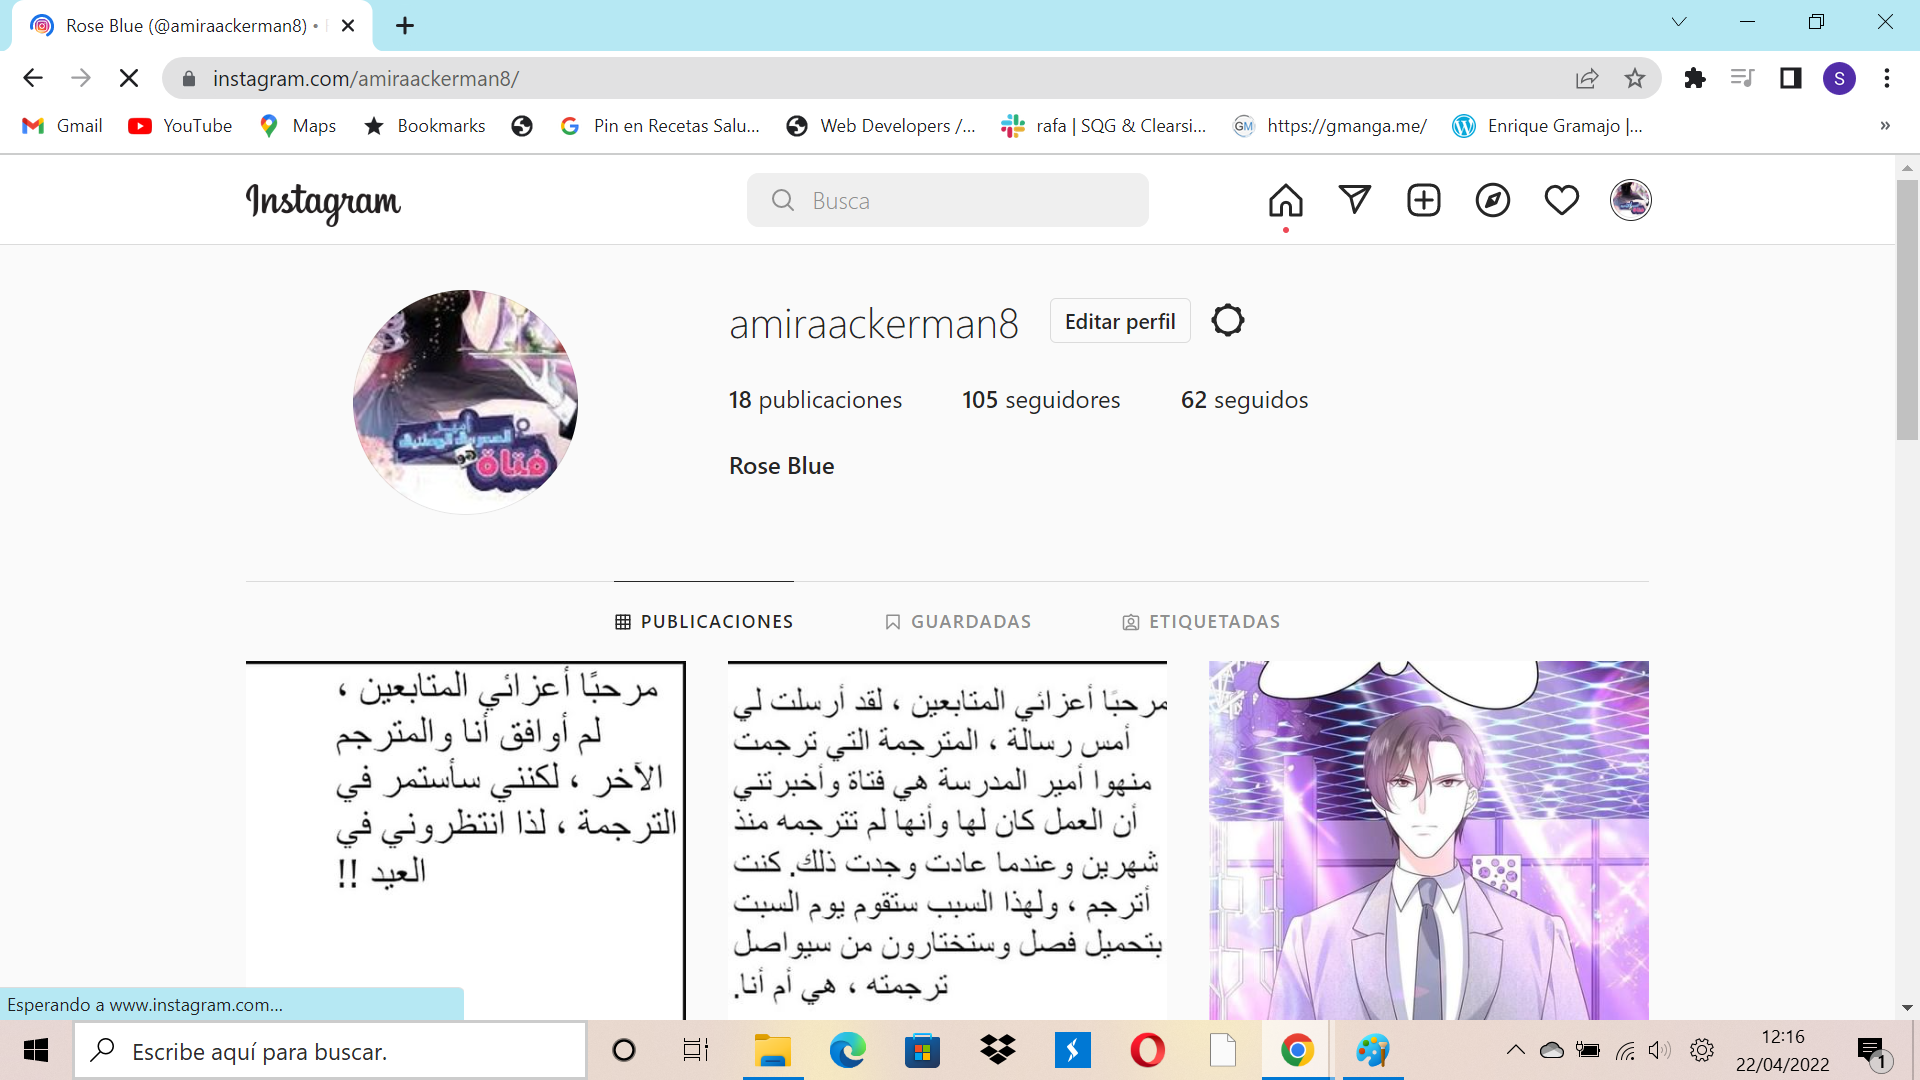Viewport: 1920px width, 1080px height.
Task: Click the Instagram logo
Action: [323, 202]
